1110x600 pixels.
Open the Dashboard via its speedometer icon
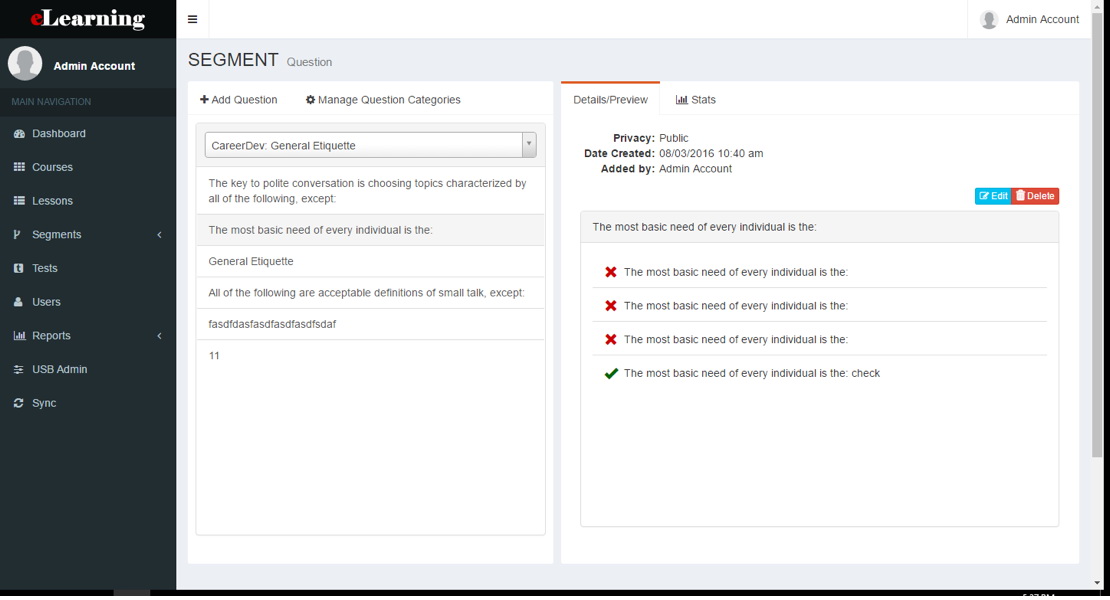[x=21, y=133]
